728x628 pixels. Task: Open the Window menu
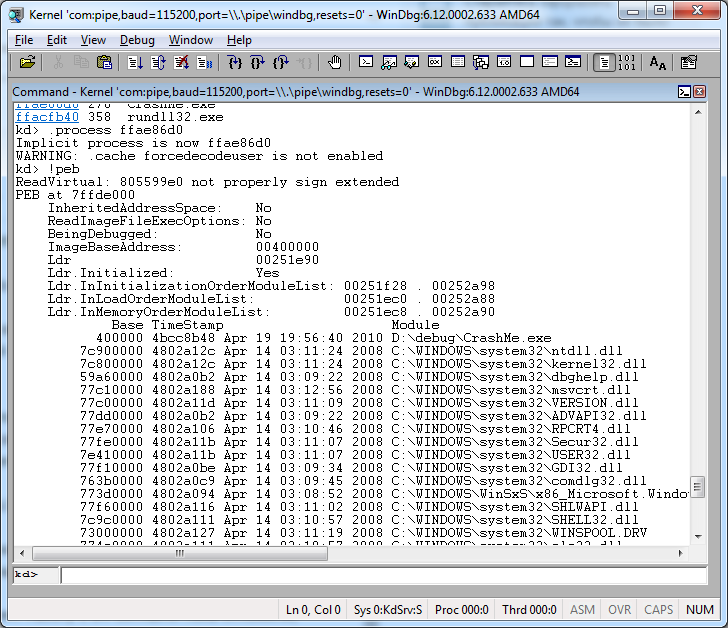tap(191, 40)
